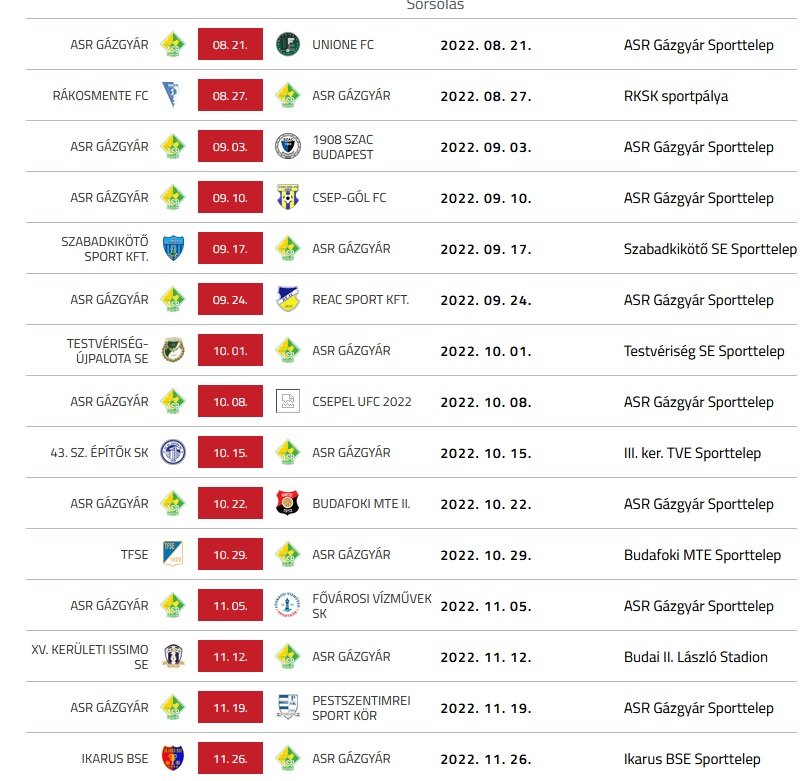Select the Budafoki MTE II. crest
Screen dimensions: 803x781
tap(288, 504)
